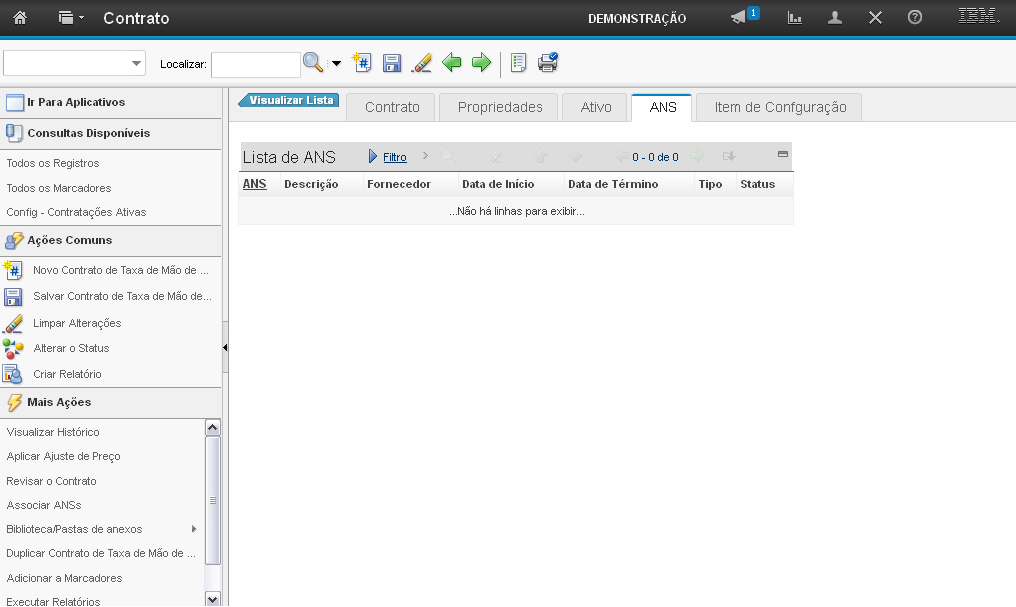Go to the next record with green right arrow
Viewport: 1016px width, 607px height.
[481, 63]
